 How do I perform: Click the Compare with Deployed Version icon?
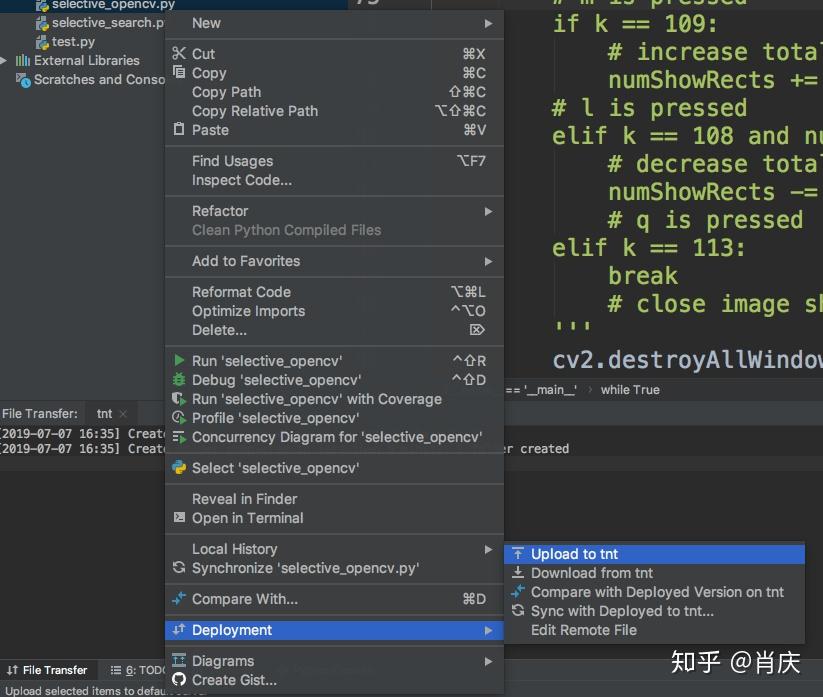(518, 592)
